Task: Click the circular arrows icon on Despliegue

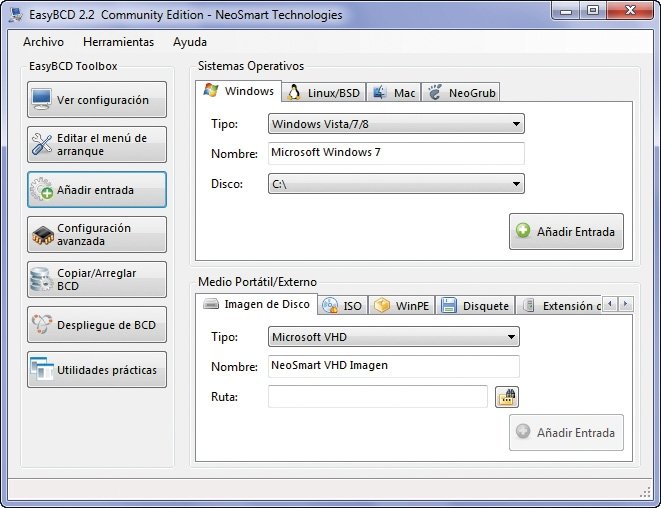Action: [x=42, y=324]
